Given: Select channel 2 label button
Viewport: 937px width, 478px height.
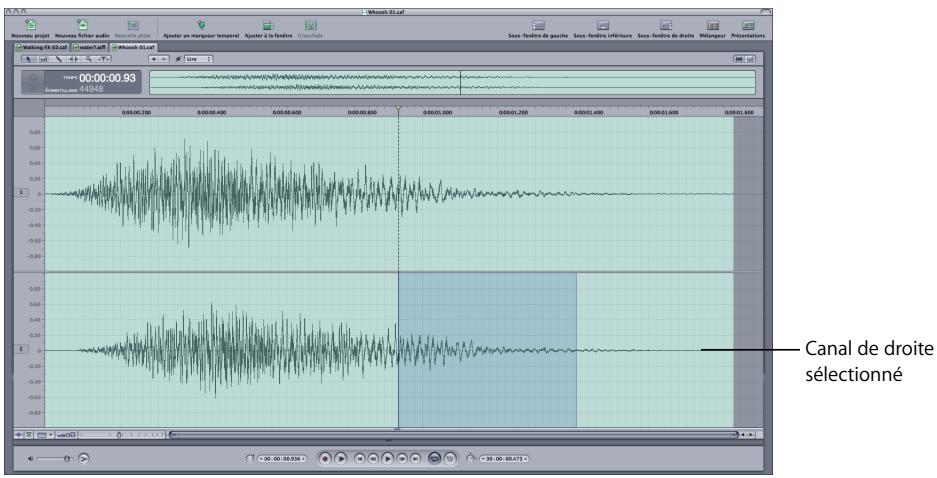Looking at the screenshot, I should click(22, 348).
